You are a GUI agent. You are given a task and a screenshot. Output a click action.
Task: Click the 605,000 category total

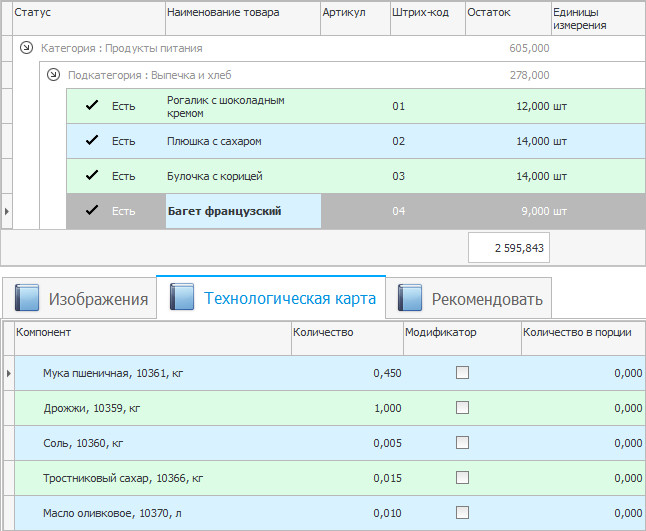point(529,48)
